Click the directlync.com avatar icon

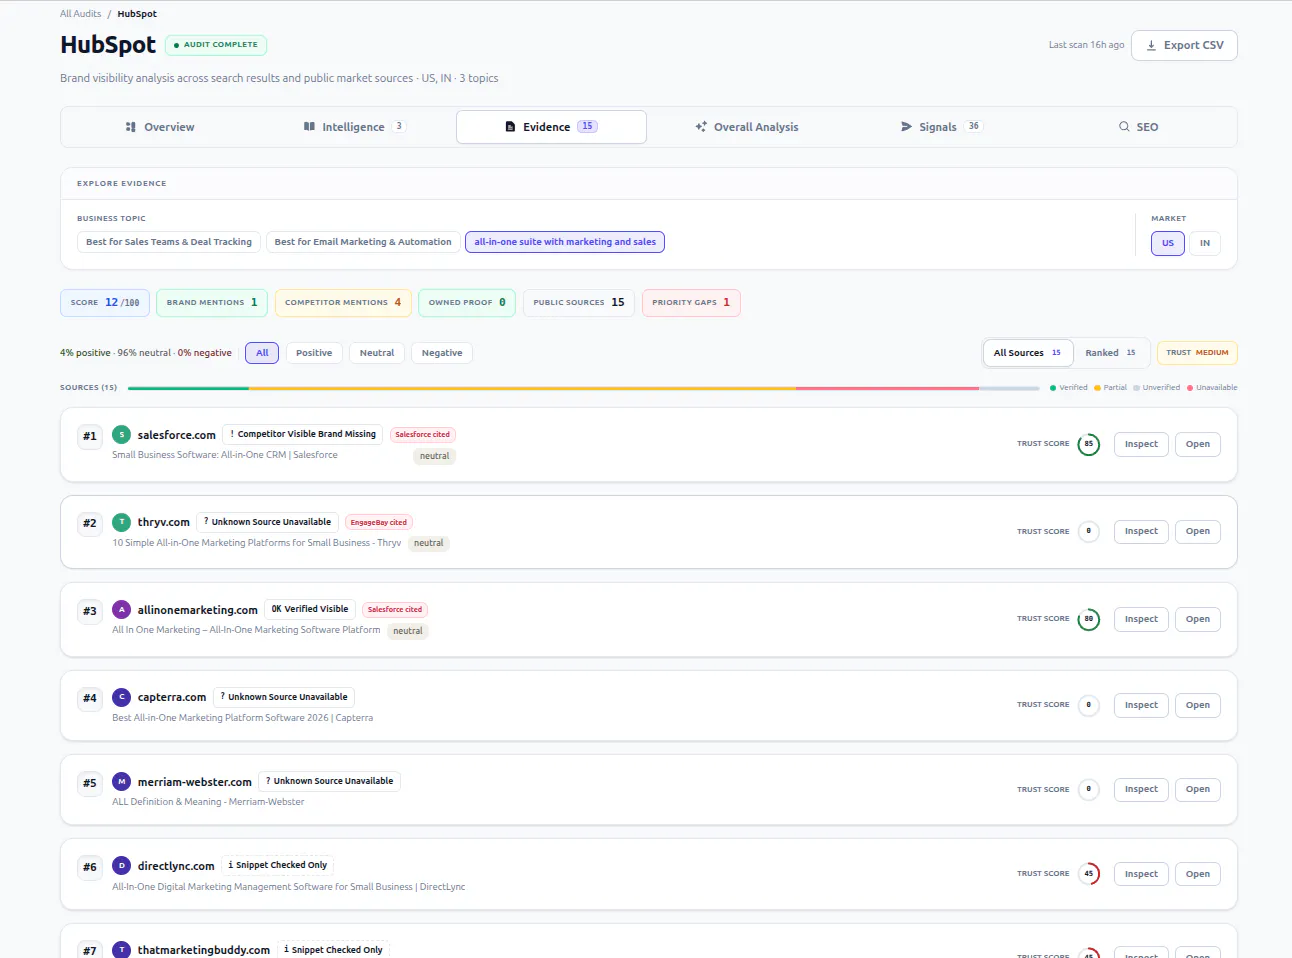pos(121,866)
